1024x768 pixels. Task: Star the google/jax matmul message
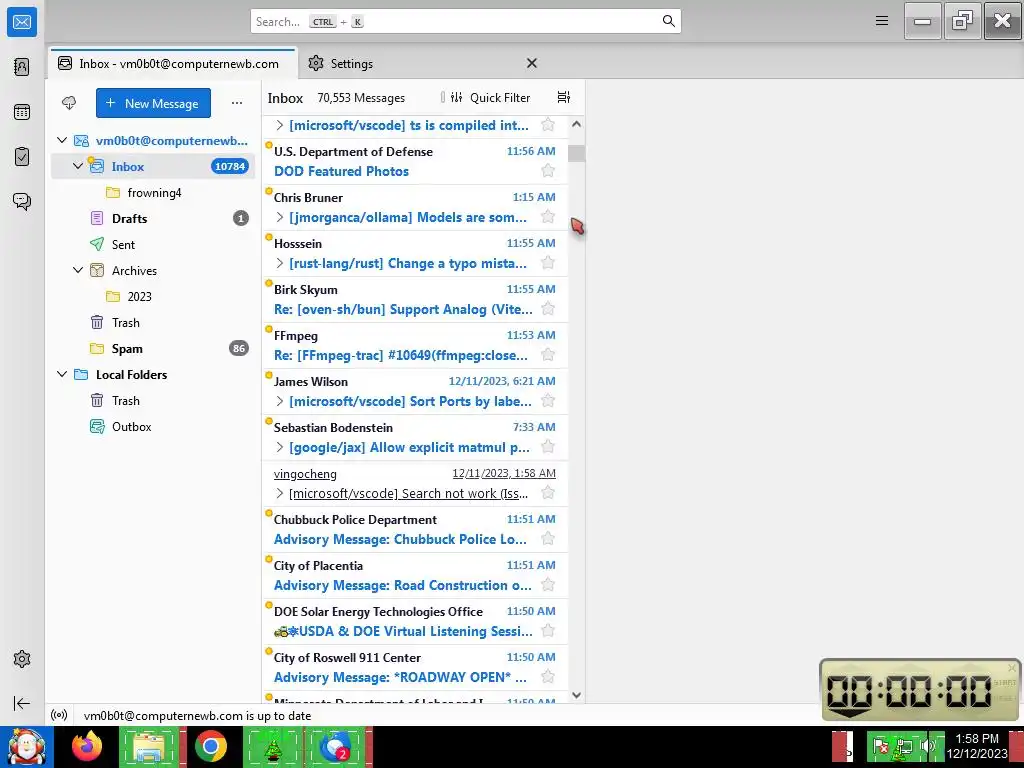(x=548, y=447)
